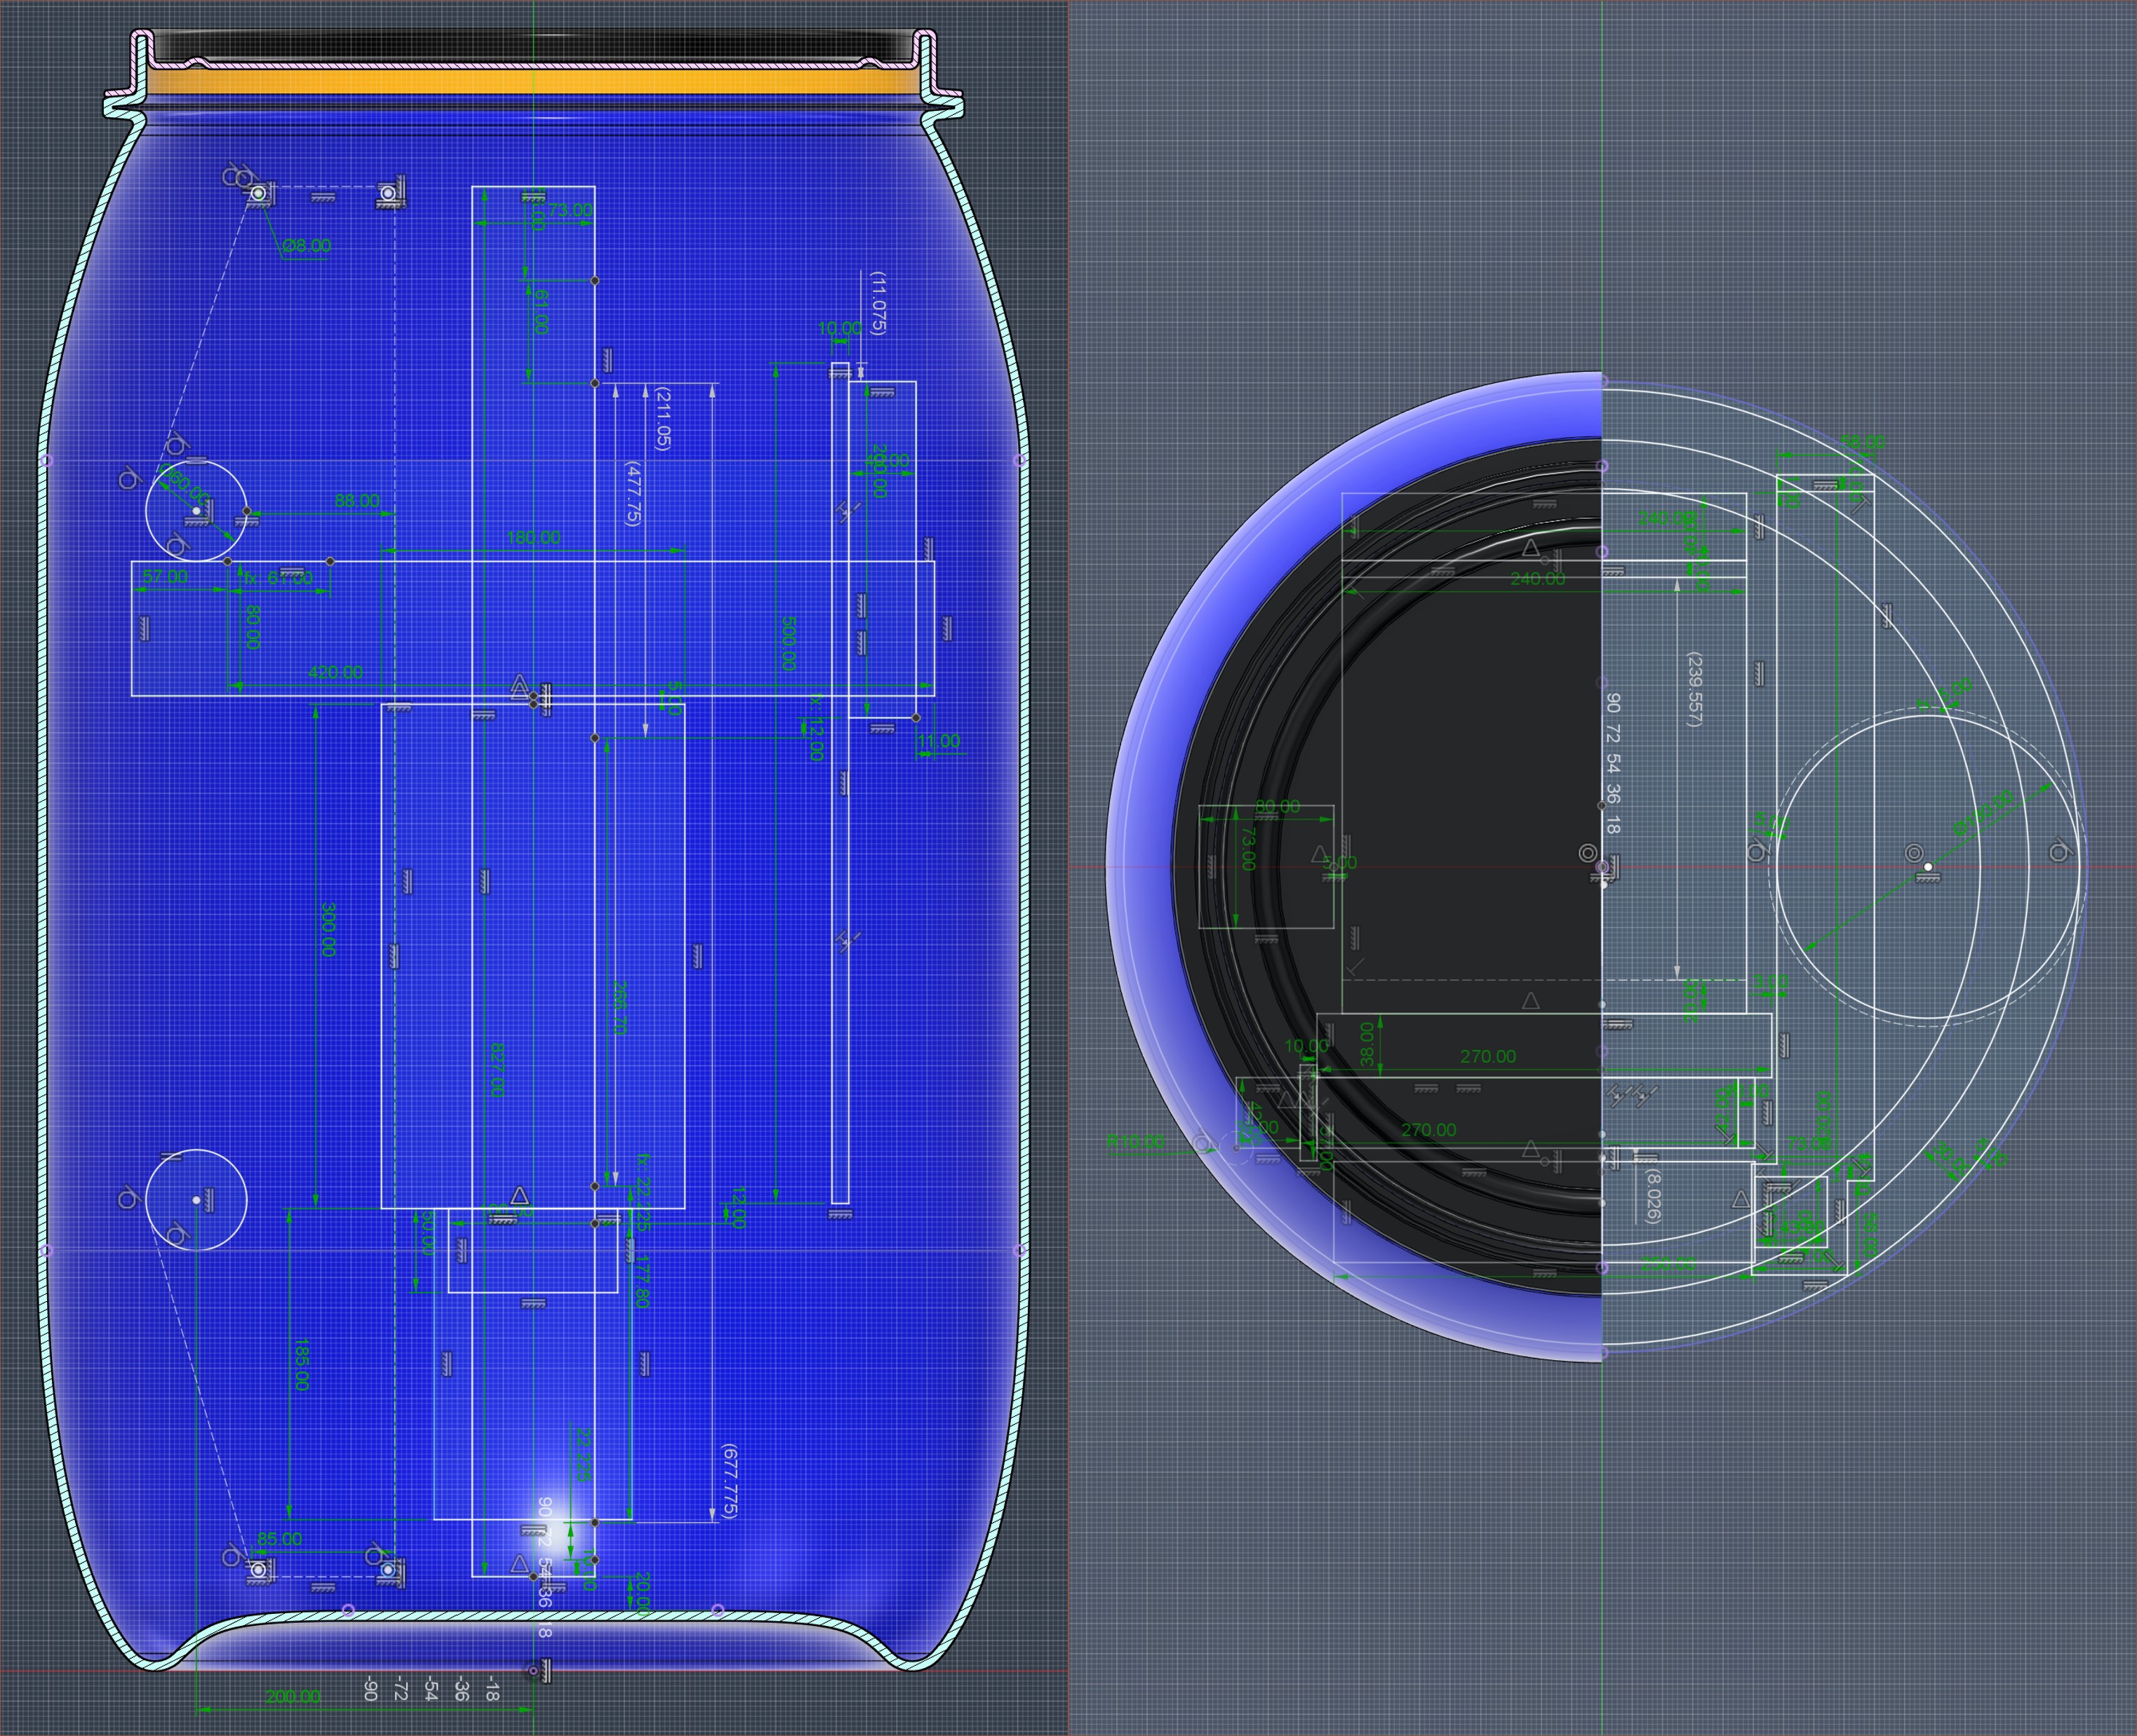
Task: Select the tangent constraint glyph left of the R10.00 dimension
Action: pos(1202,1143)
